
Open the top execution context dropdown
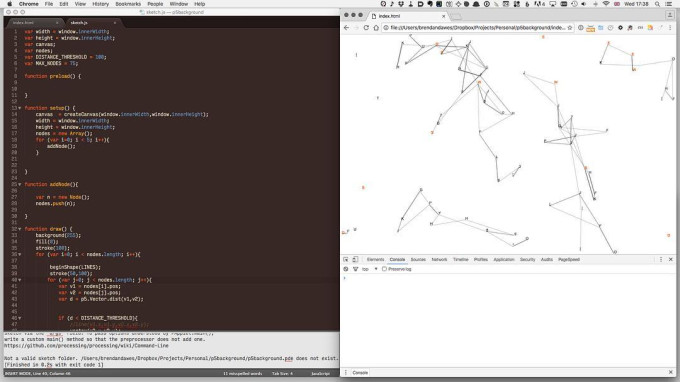[x=370, y=269]
